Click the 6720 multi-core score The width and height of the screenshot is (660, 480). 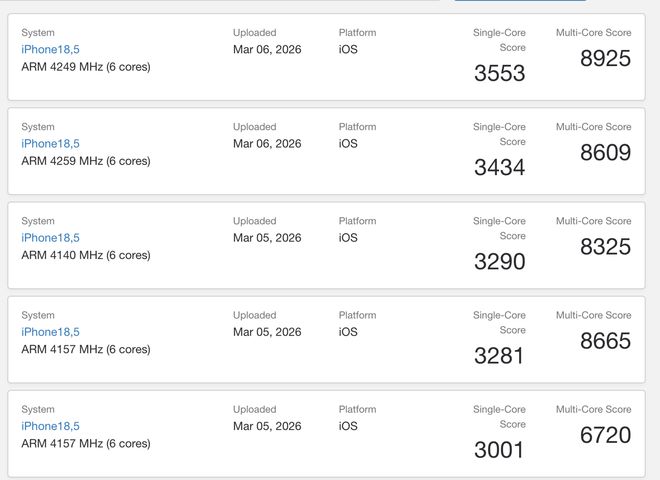605,434
